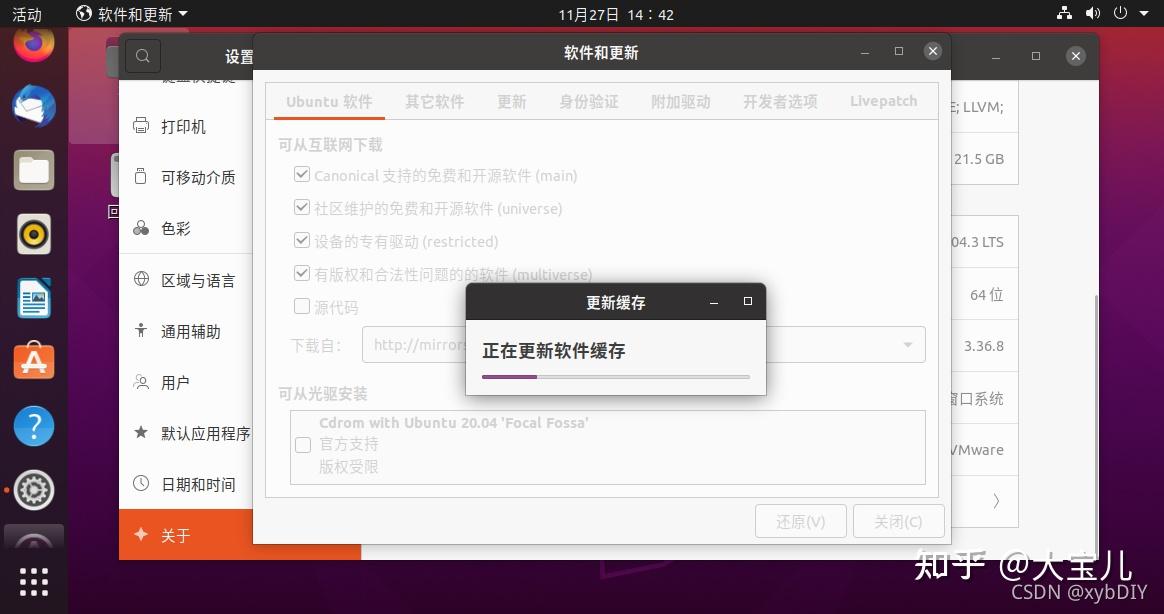This screenshot has height=614, width=1164.
Task: Click 活动 in the top bar
Action: [x=27, y=14]
